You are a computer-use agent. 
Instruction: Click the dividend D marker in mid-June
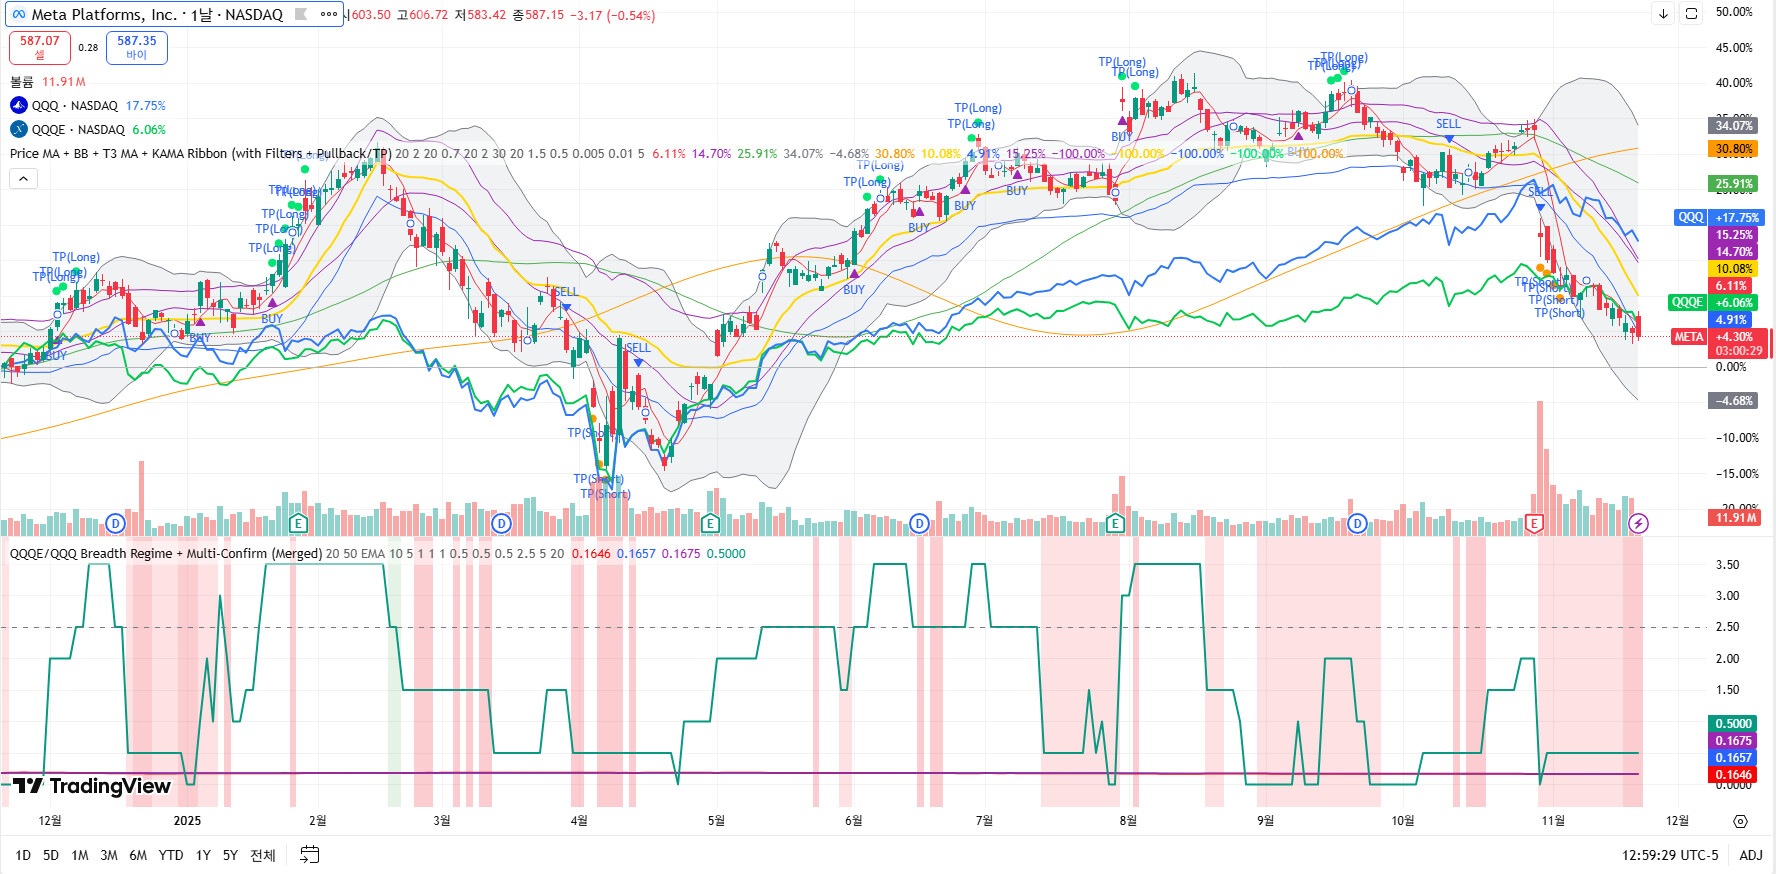pos(920,523)
